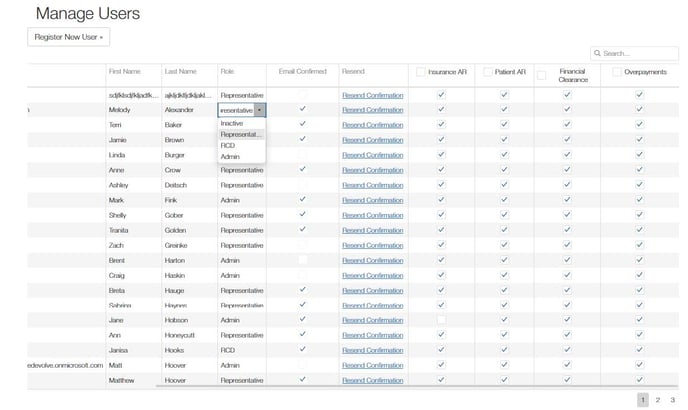Check Insurance AR box for Jane Hobson

coord(441,320)
